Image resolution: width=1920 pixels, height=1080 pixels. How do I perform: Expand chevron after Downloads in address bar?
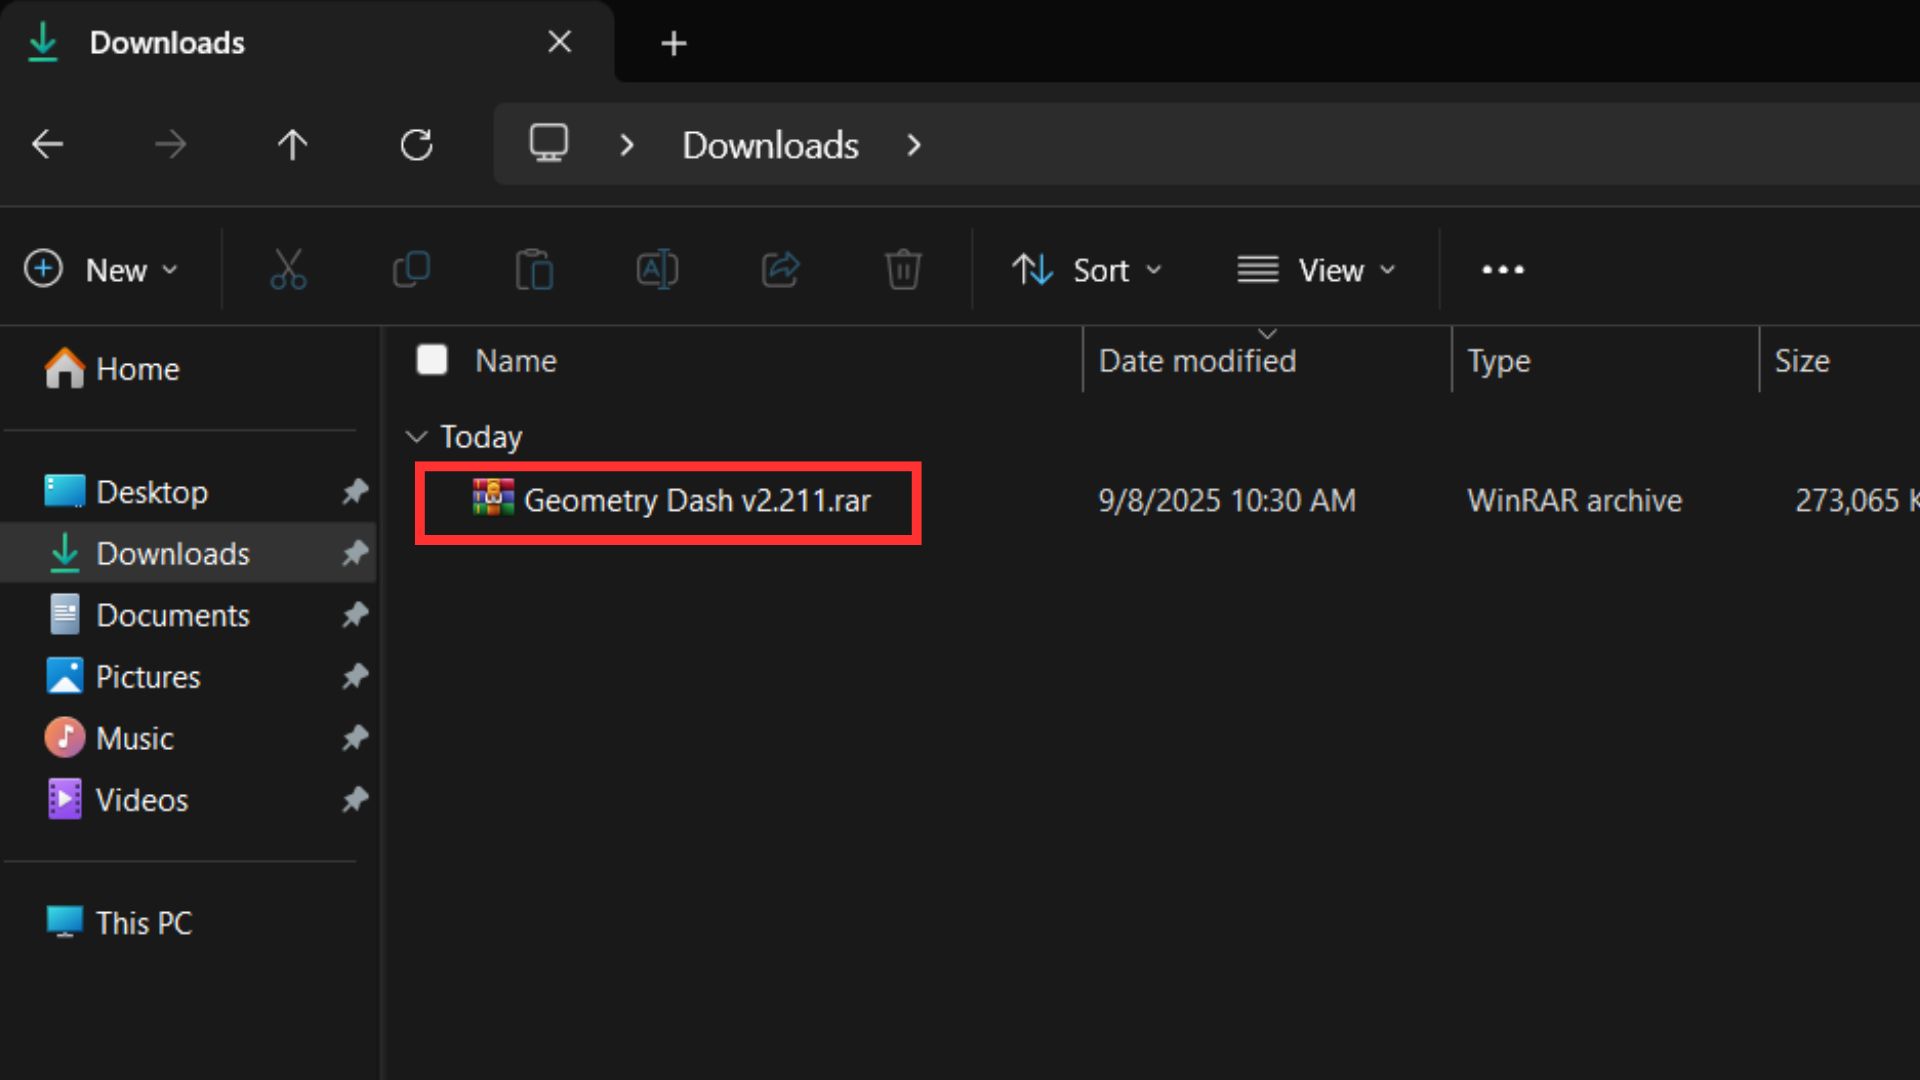[913, 145]
